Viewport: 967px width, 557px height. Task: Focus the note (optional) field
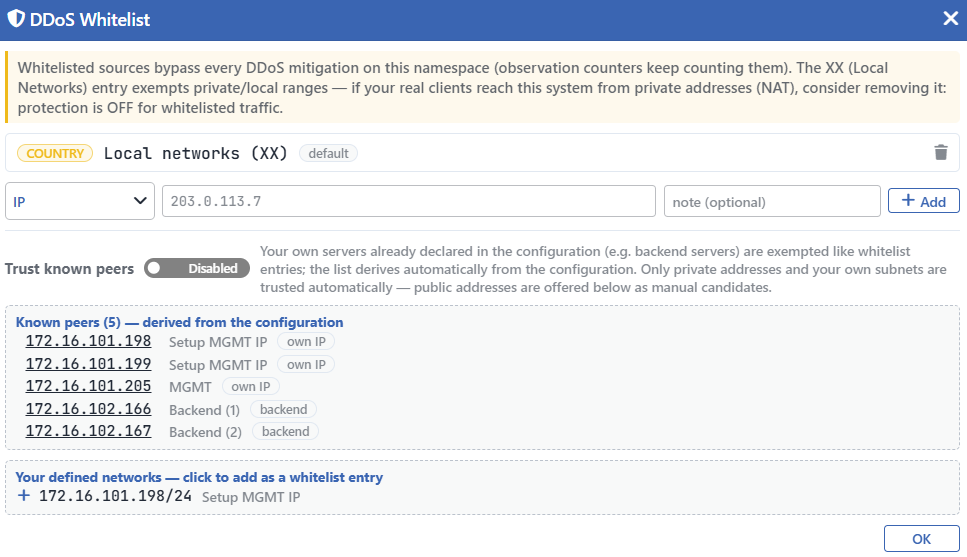click(772, 201)
